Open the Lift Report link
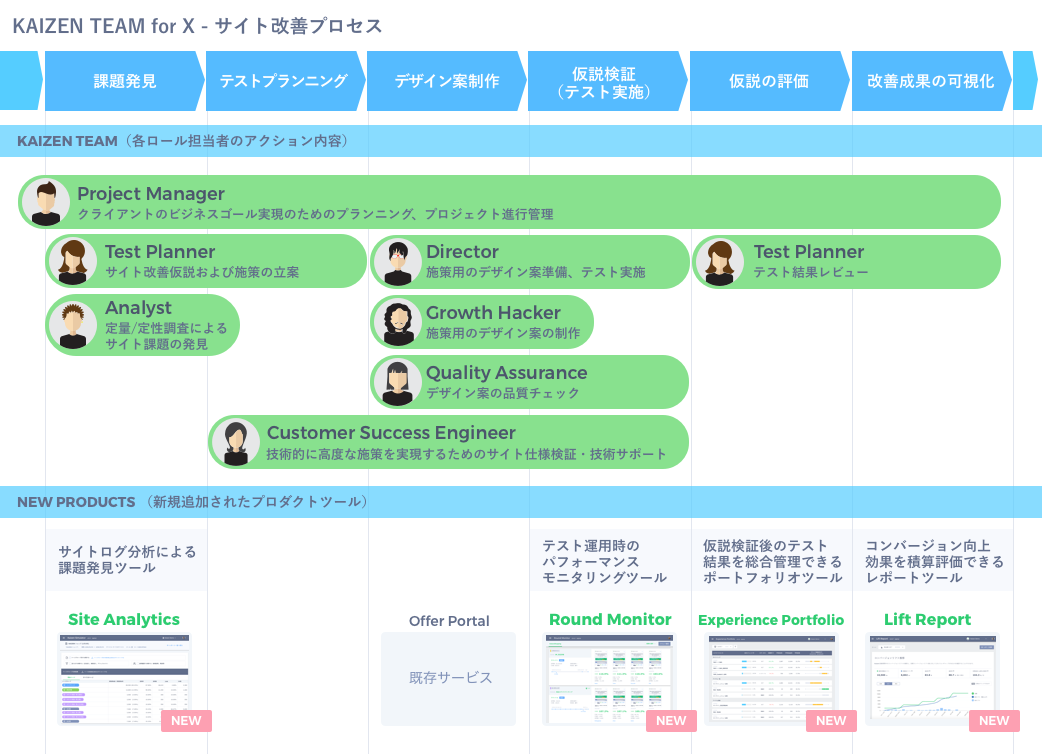 [928, 620]
